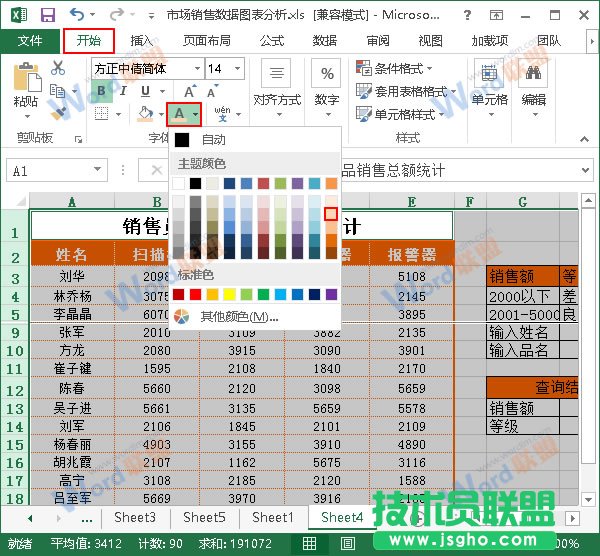Decrease font size with small A
Viewport: 600px width, 556px height.
212,92
